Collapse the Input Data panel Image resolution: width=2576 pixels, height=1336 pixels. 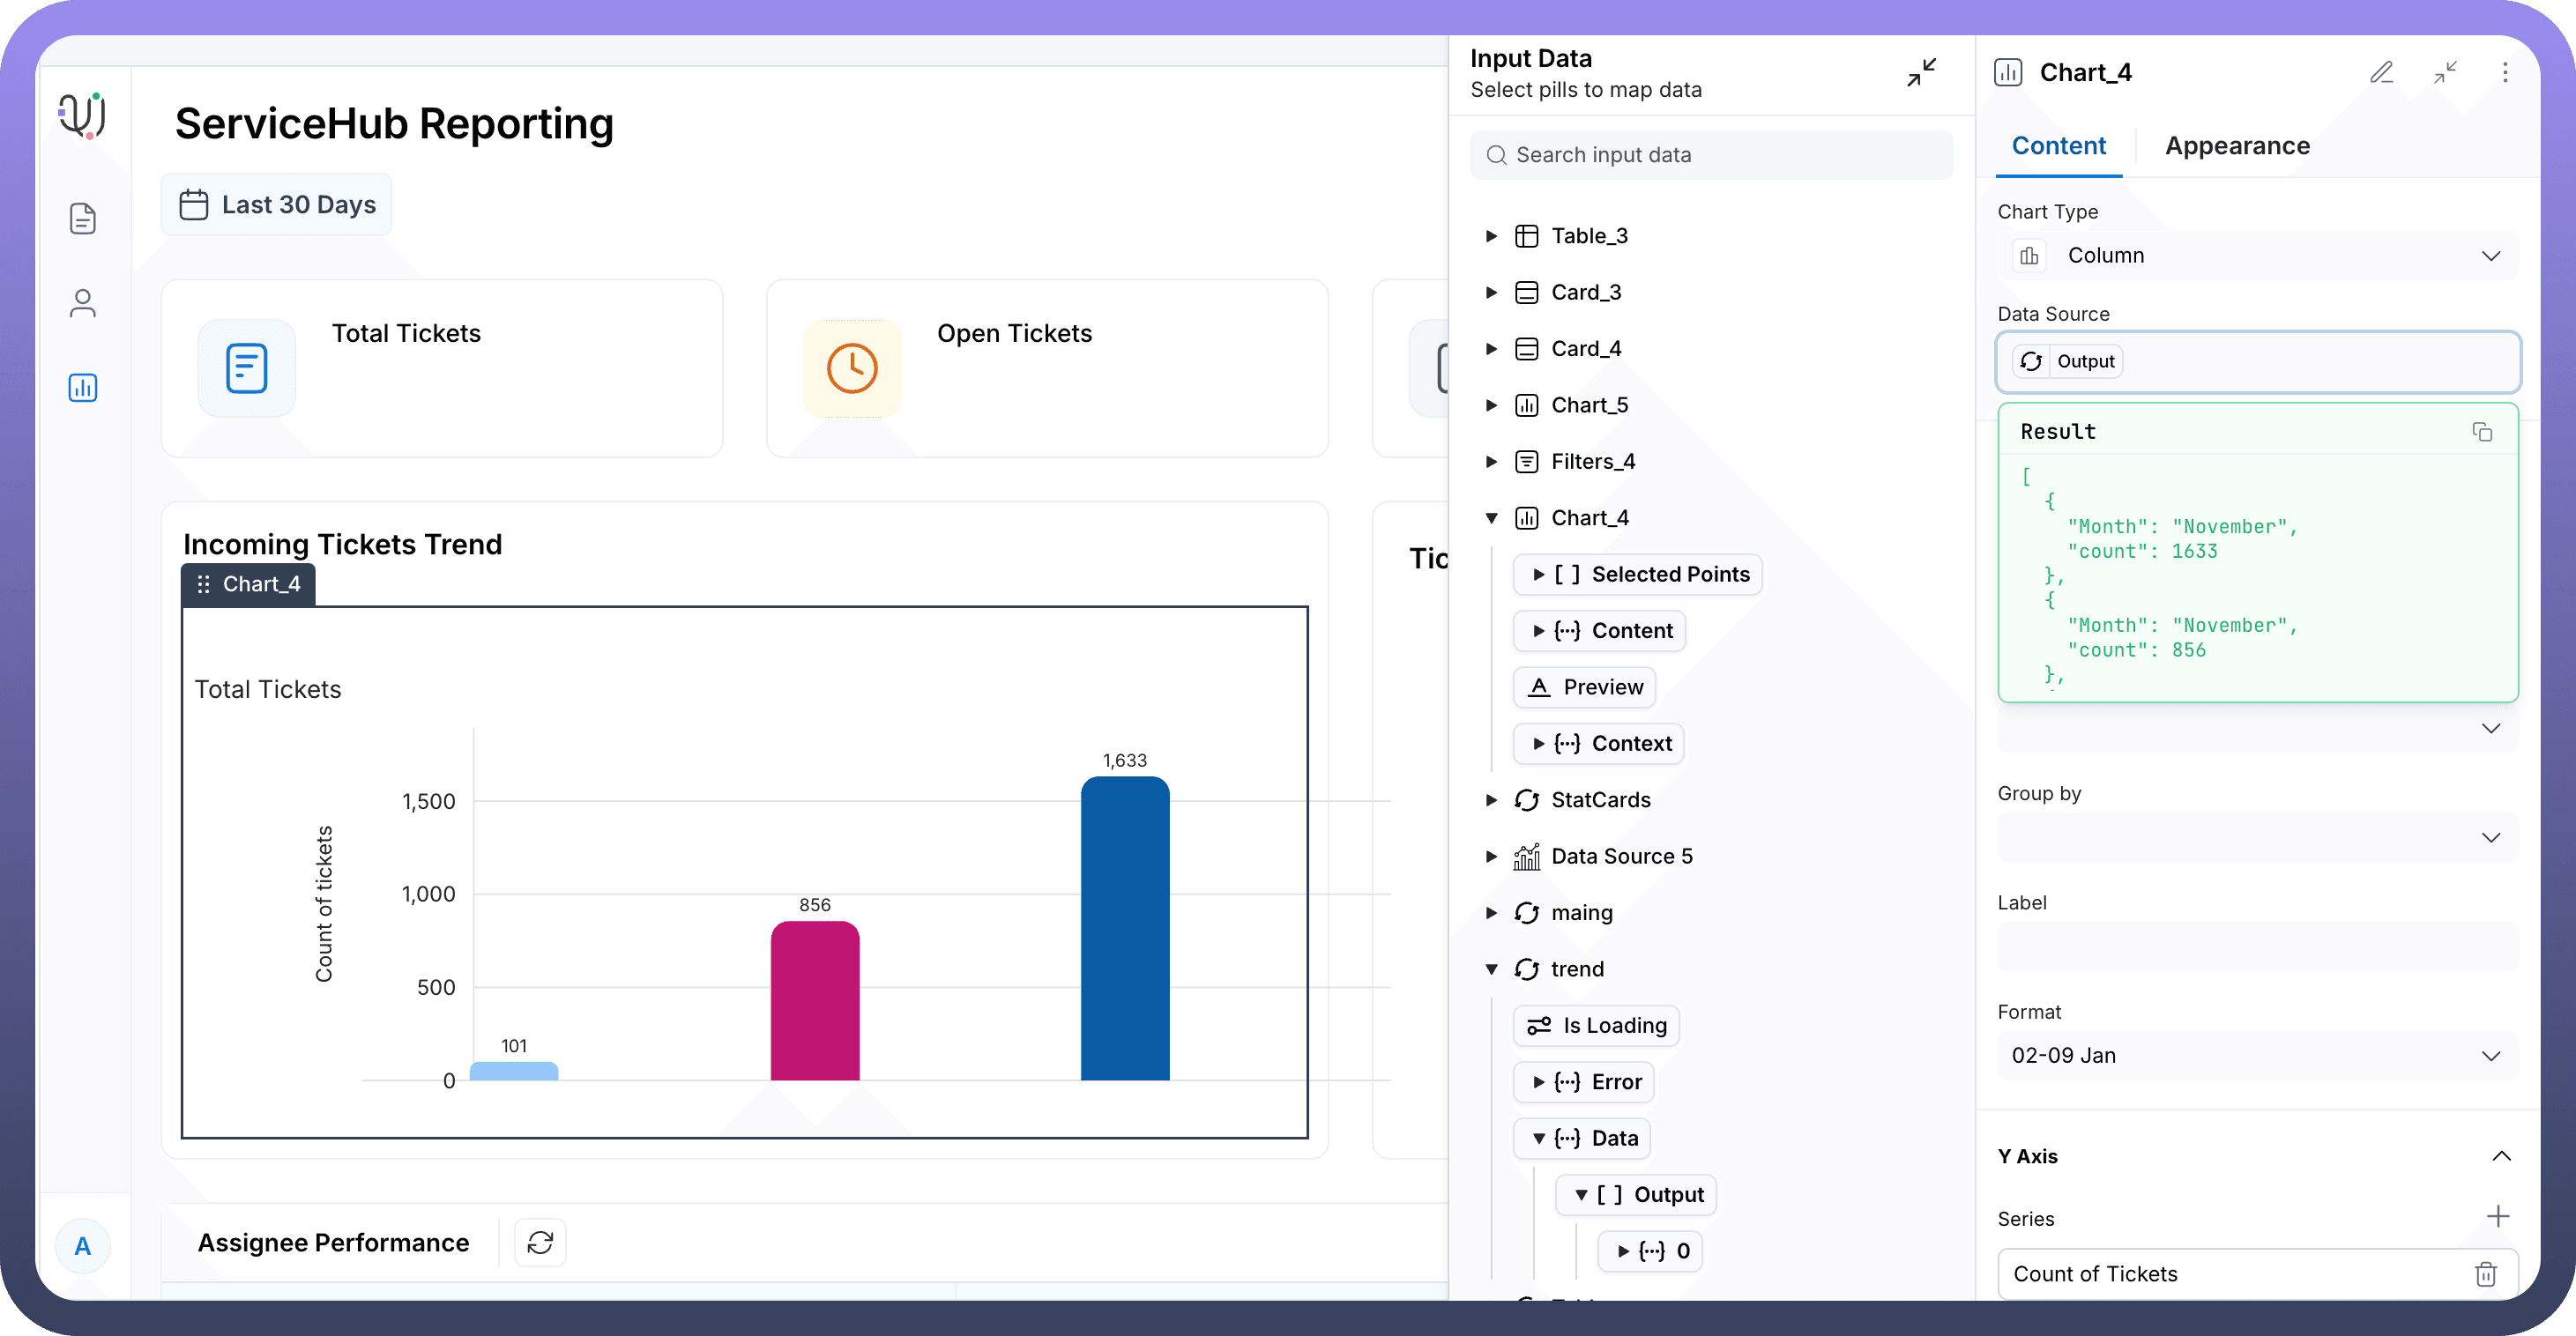point(1921,72)
